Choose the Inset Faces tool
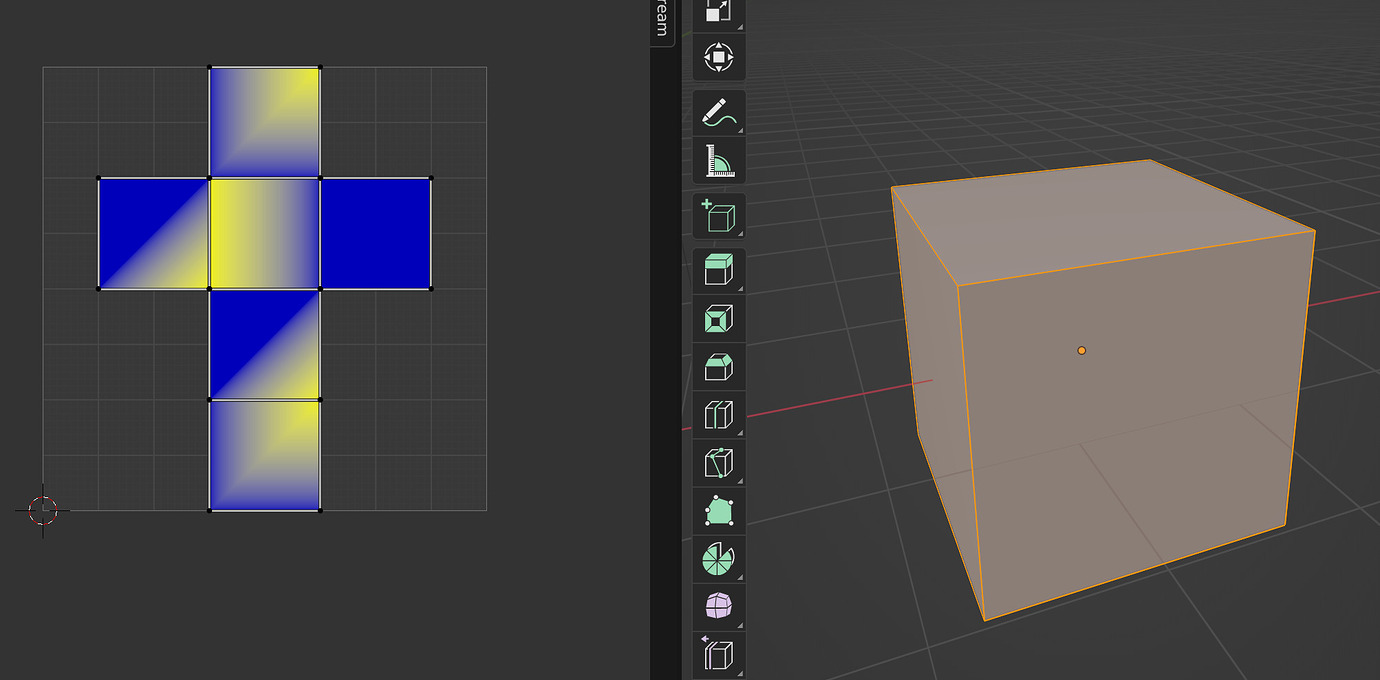The width and height of the screenshot is (1380, 680). click(x=718, y=319)
